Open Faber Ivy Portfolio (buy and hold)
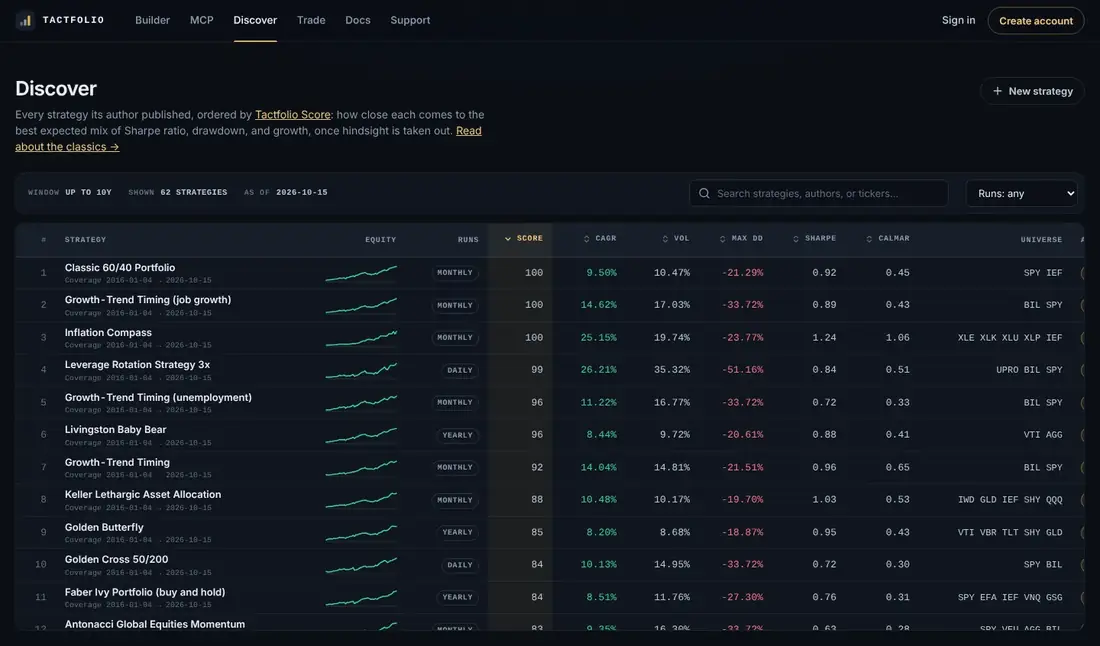Viewport: 1100px width, 646px height. click(x=145, y=592)
